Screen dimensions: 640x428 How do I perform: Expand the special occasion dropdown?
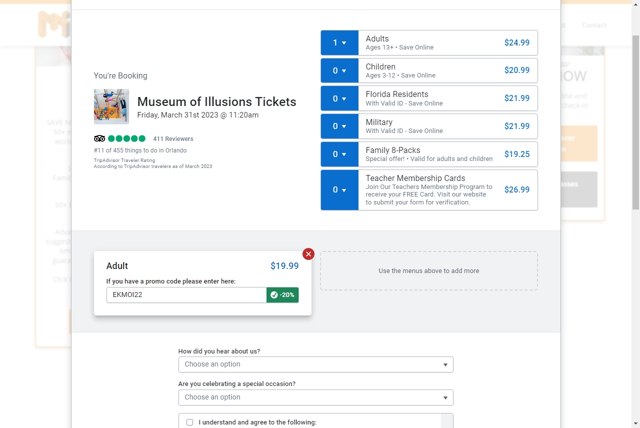[315, 397]
